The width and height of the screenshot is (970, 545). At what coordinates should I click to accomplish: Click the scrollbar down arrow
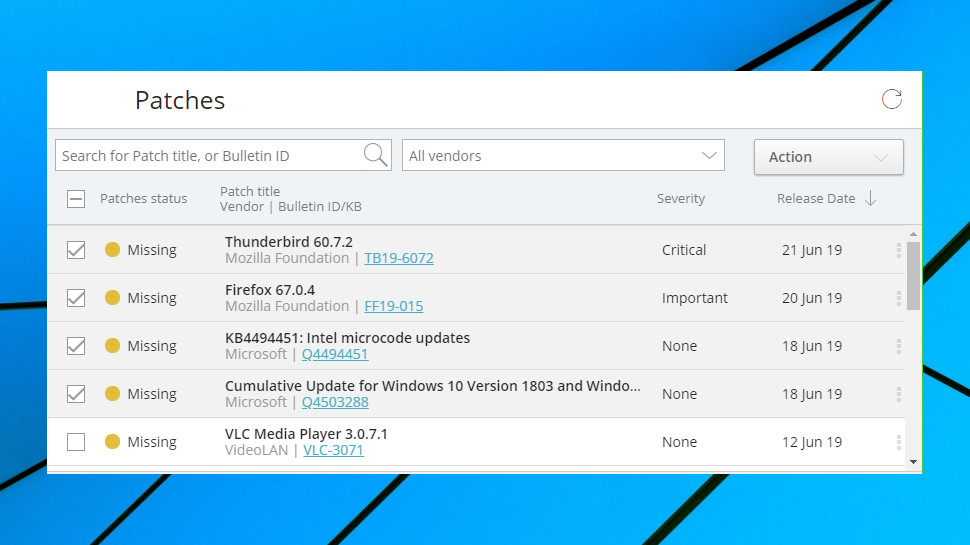[913, 462]
